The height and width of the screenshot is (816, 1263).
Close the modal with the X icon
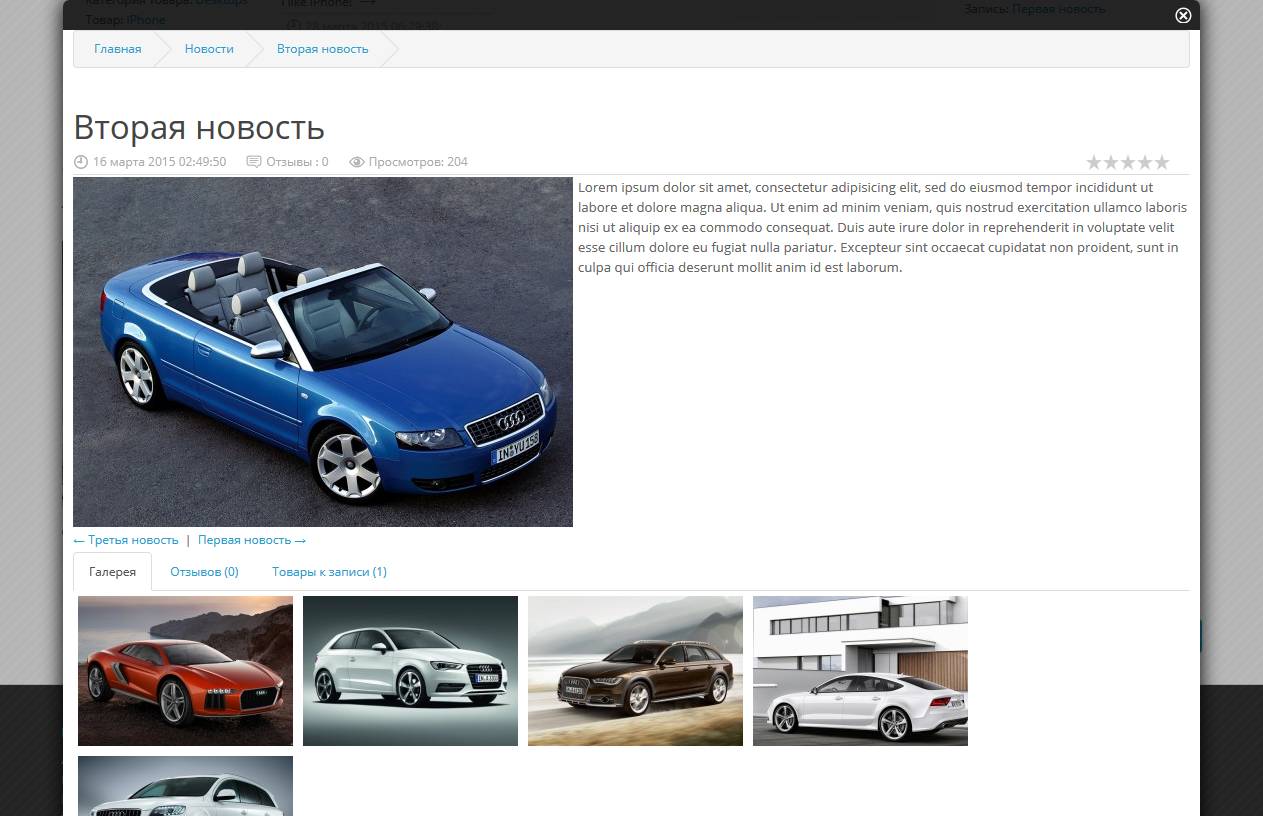[x=1183, y=15]
